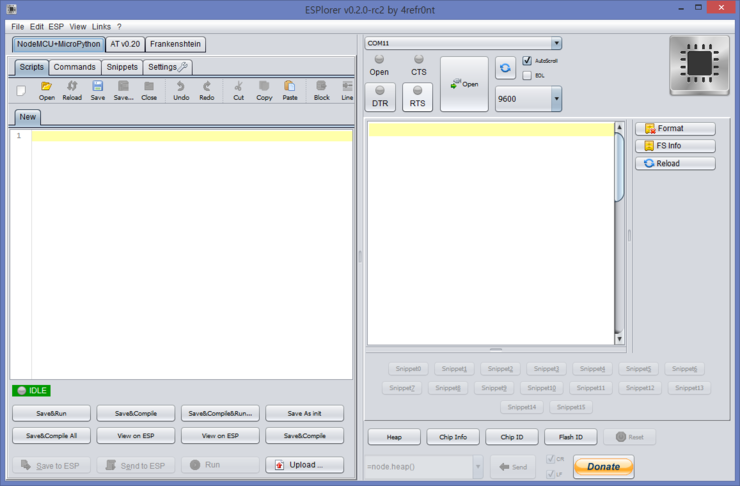Select the Scripts tab
The width and height of the screenshot is (740, 486).
(32, 67)
